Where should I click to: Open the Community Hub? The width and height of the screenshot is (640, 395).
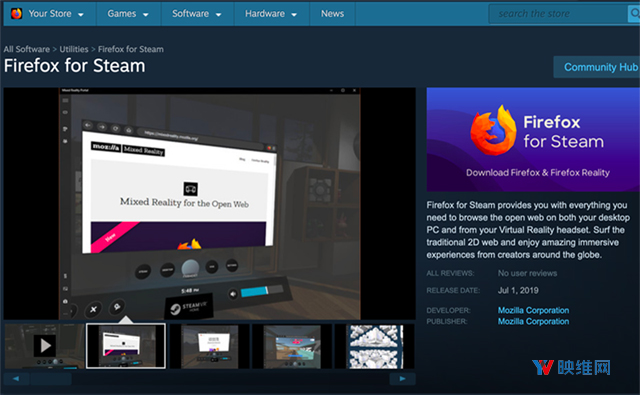click(x=598, y=67)
